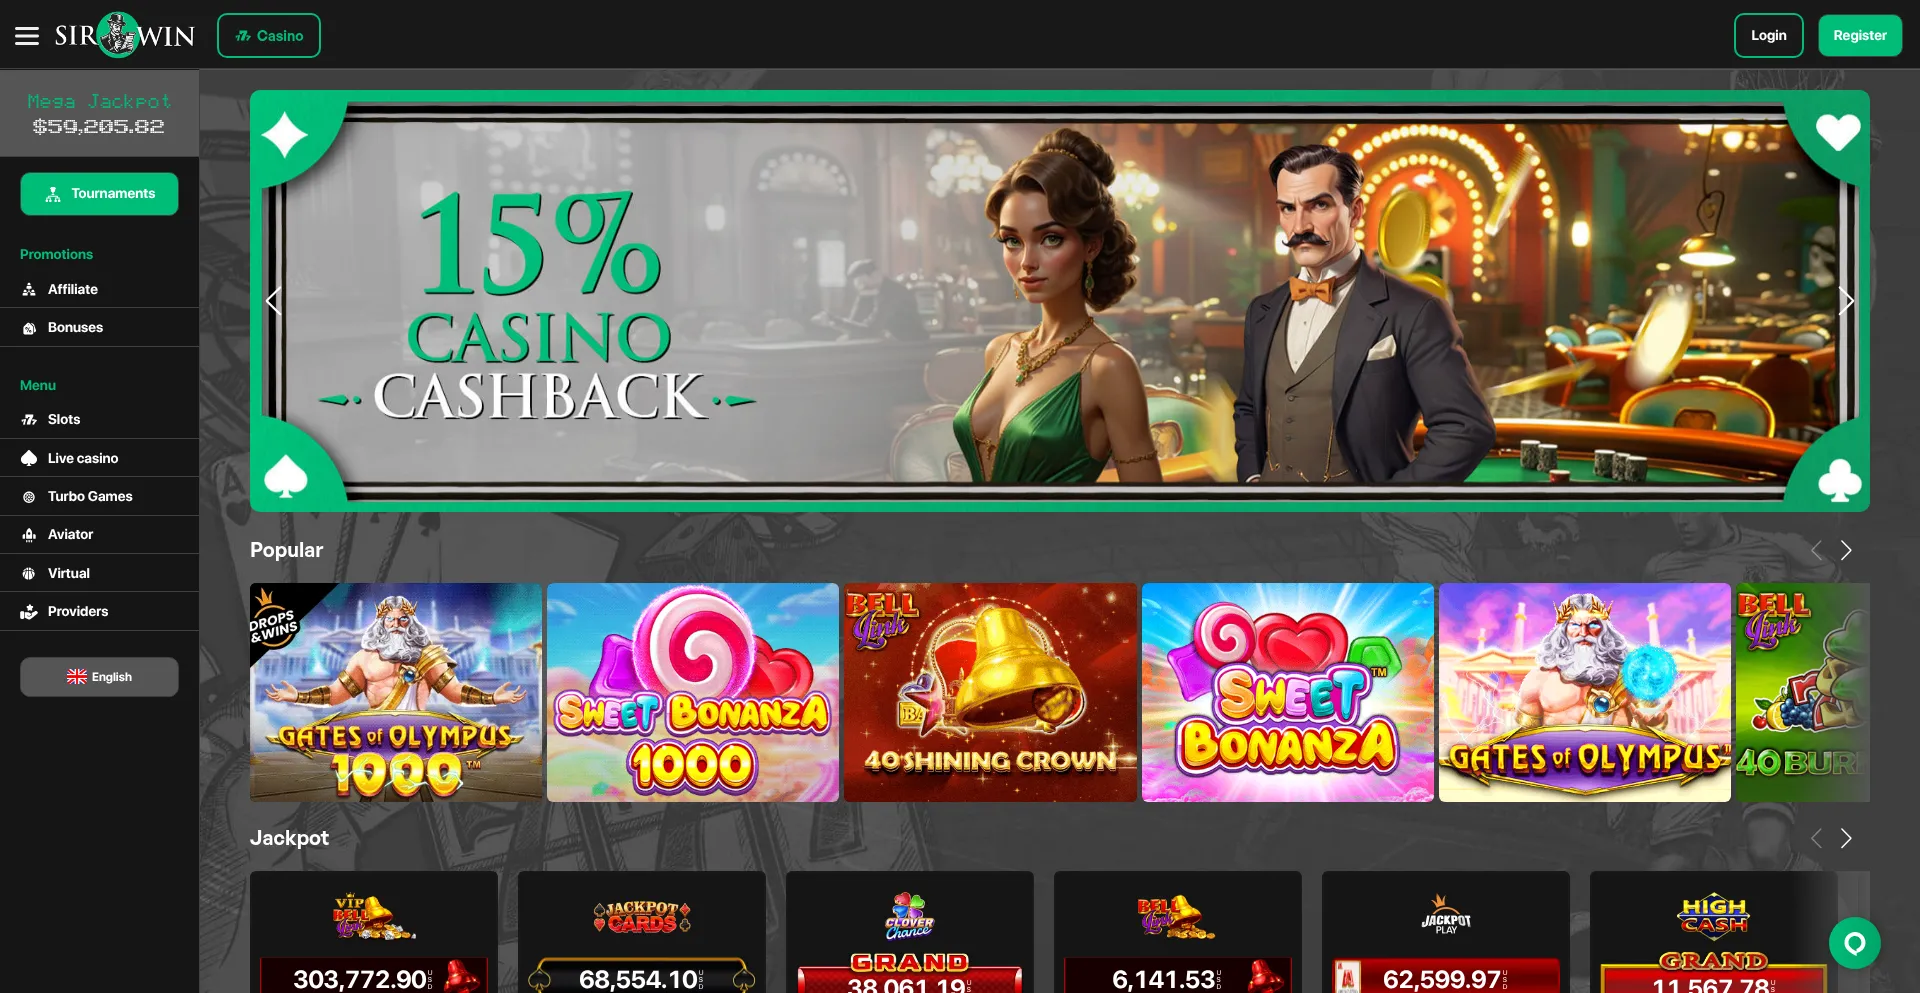1920x993 pixels.
Task: Click the Login button
Action: point(1768,35)
